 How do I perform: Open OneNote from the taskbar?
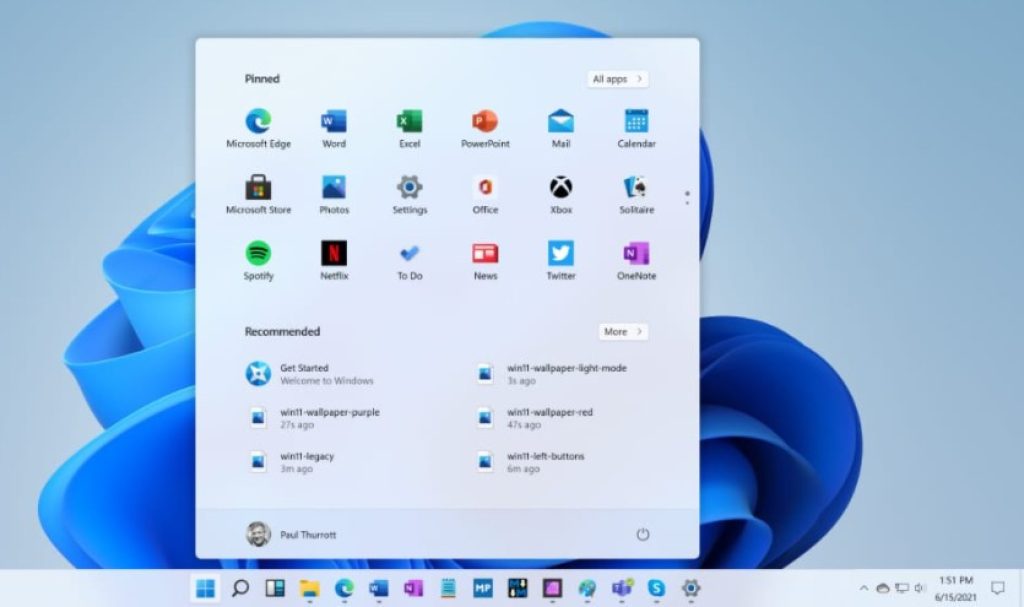click(413, 589)
